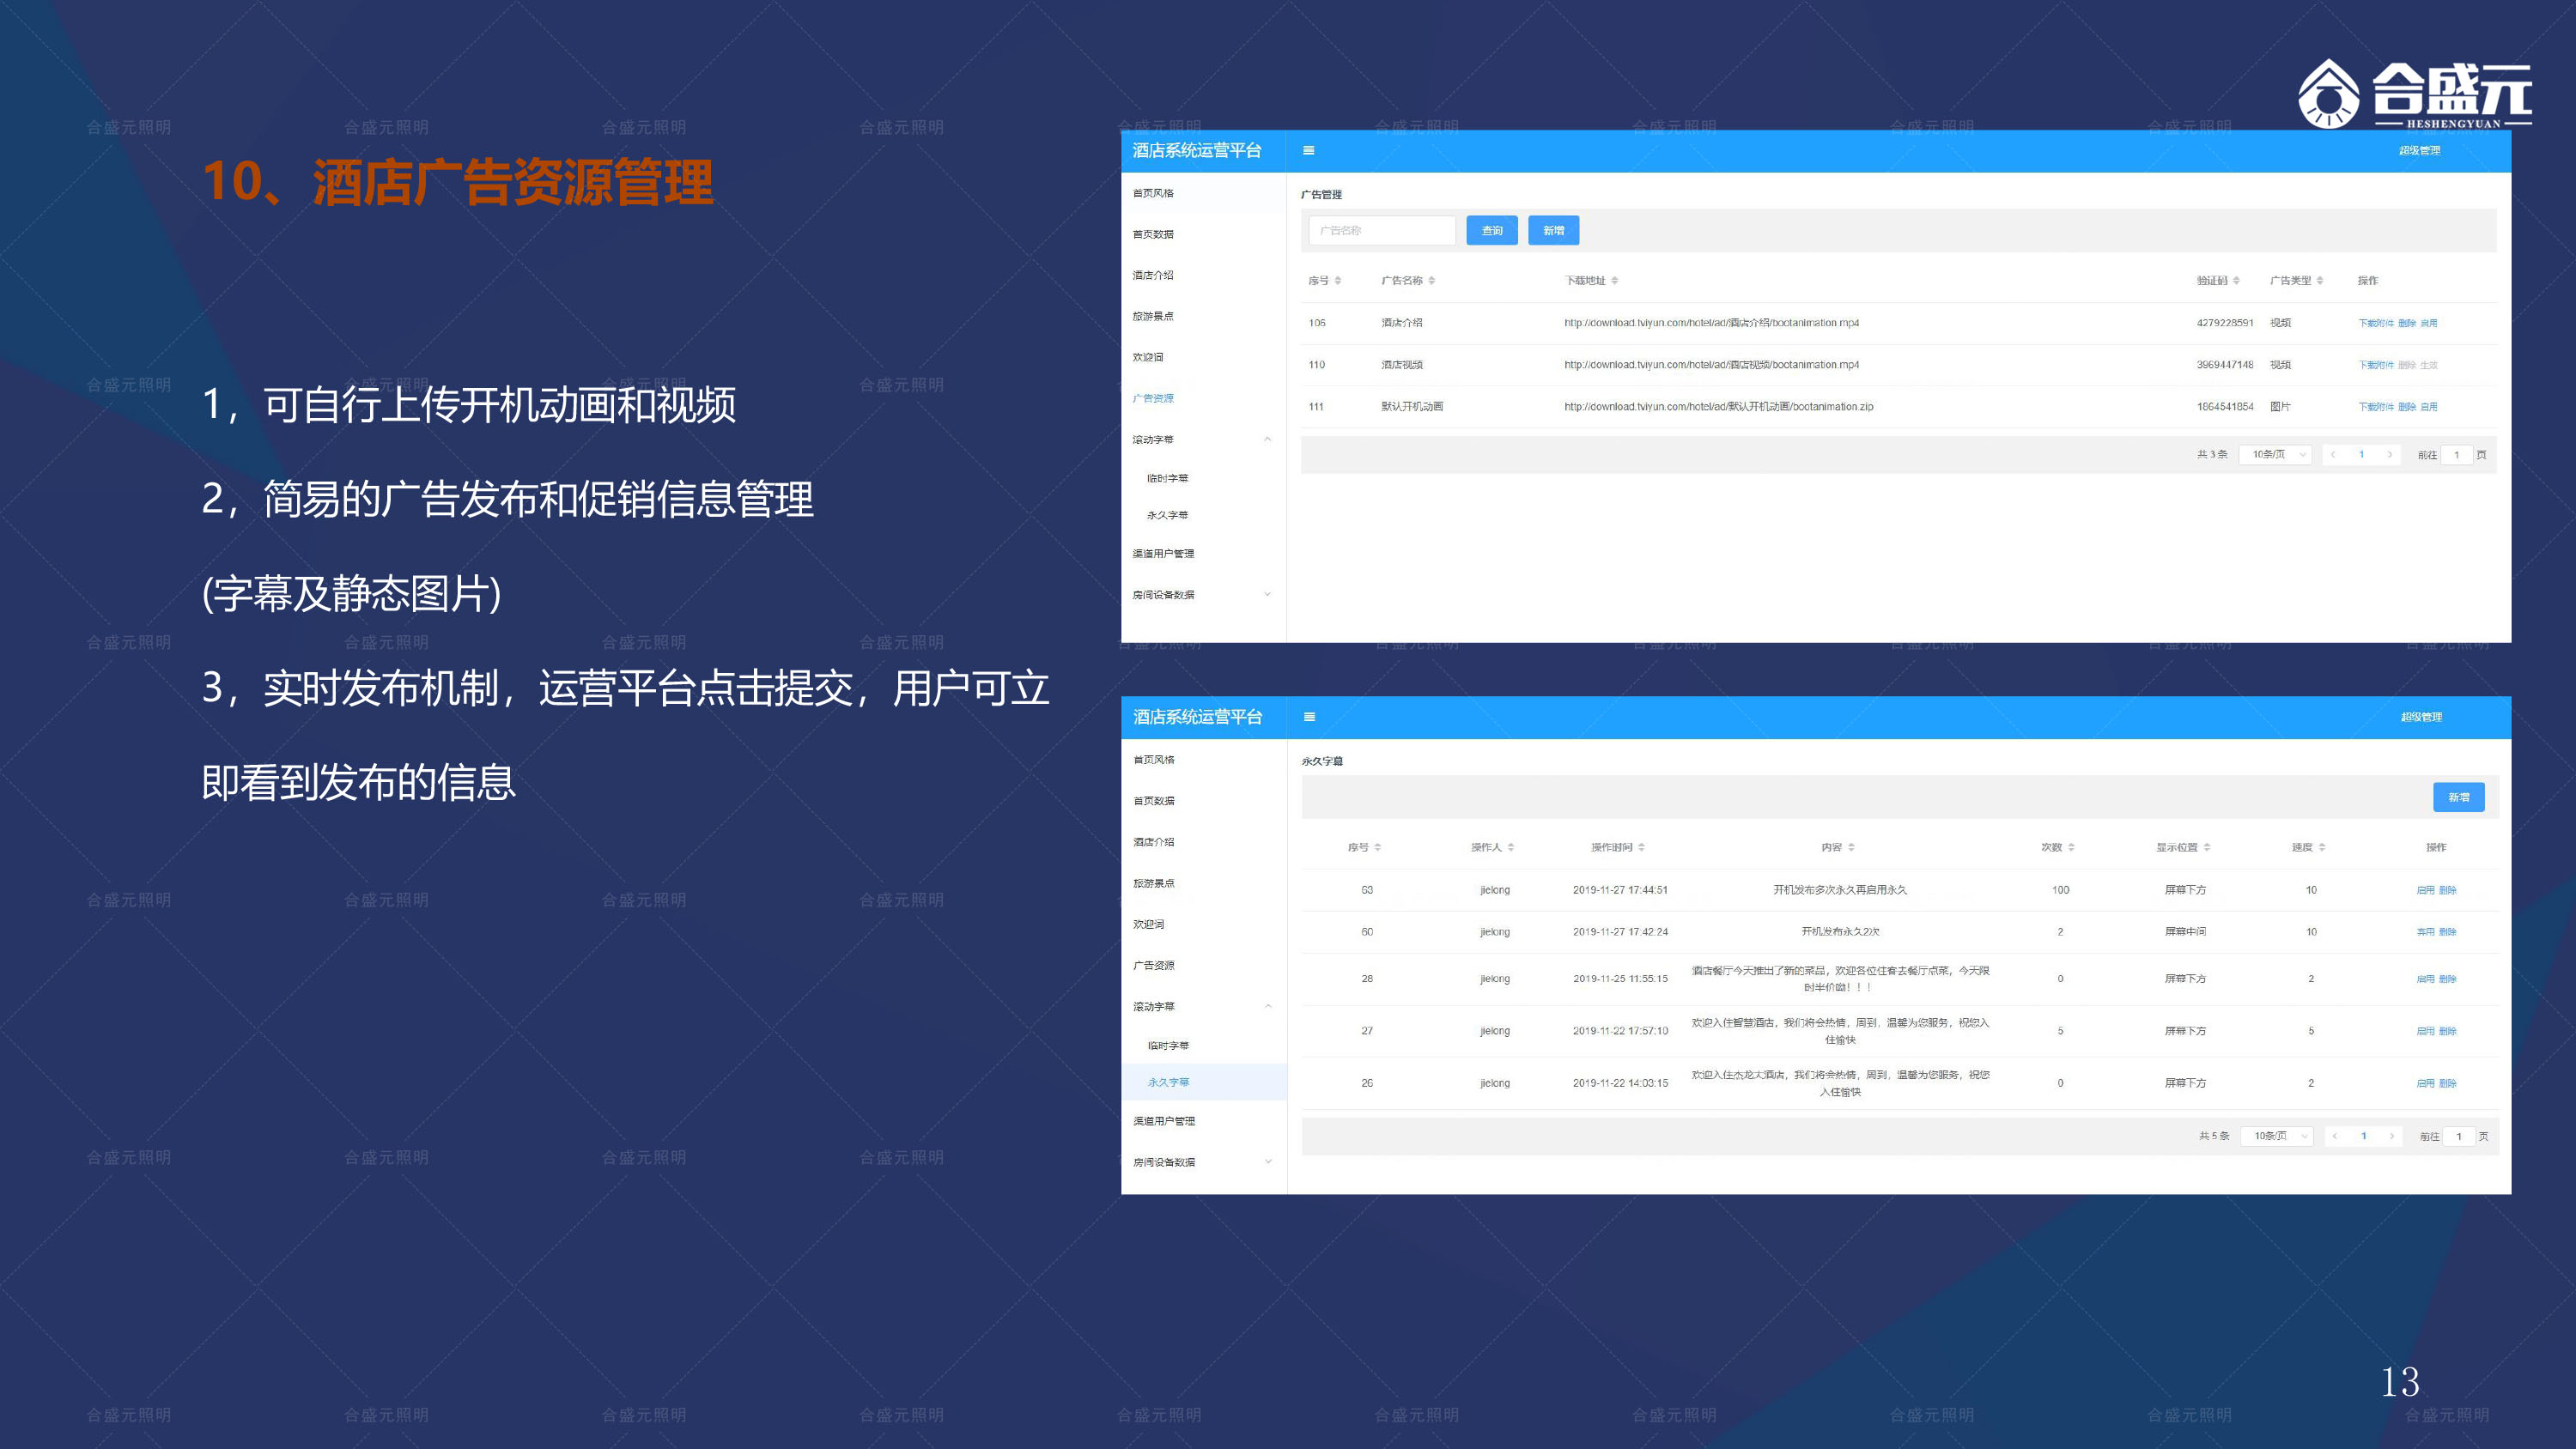Click sort icon next to 速度 header
This screenshot has width=2576, height=1449.
pyautogui.click(x=2322, y=848)
